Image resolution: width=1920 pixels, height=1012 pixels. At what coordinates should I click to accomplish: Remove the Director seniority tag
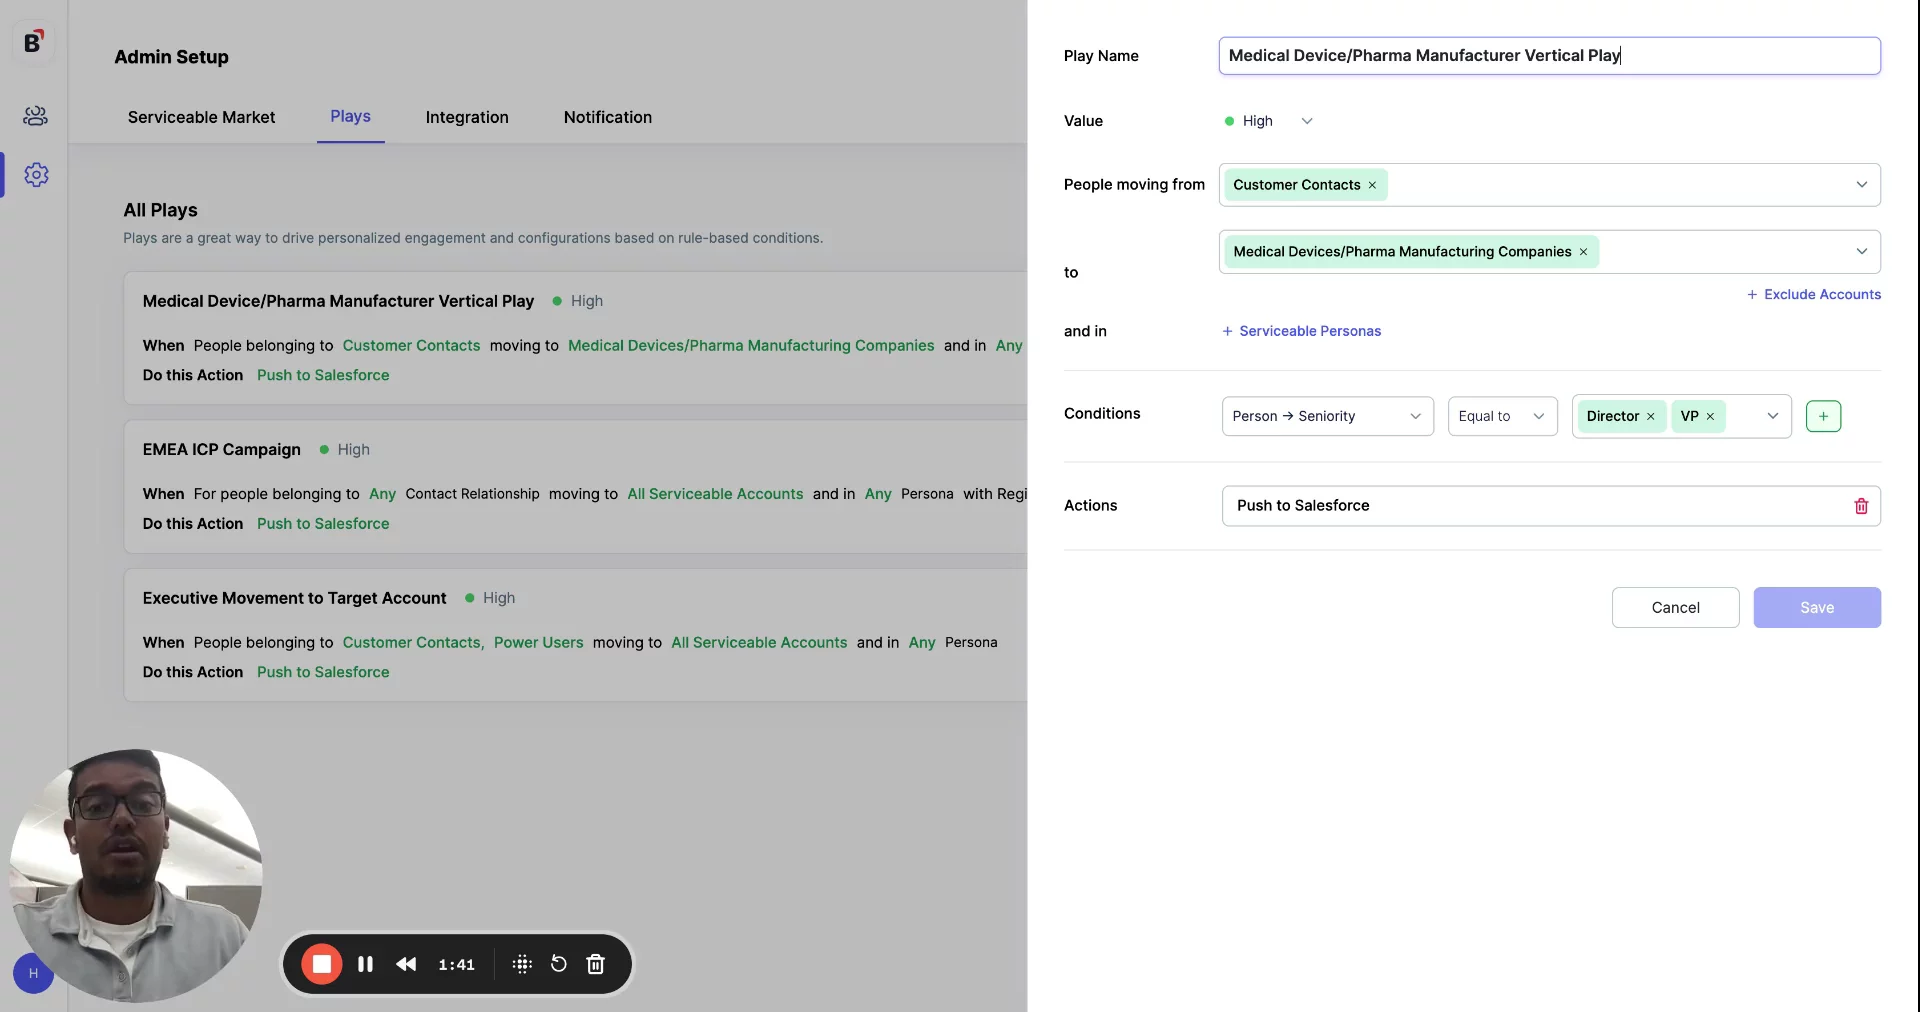tap(1650, 417)
